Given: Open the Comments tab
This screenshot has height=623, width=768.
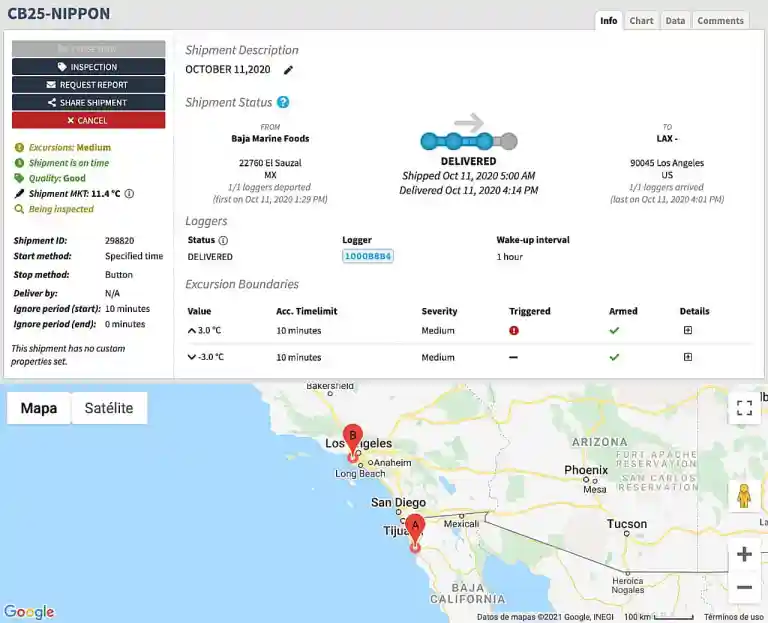Looking at the screenshot, I should coord(720,21).
